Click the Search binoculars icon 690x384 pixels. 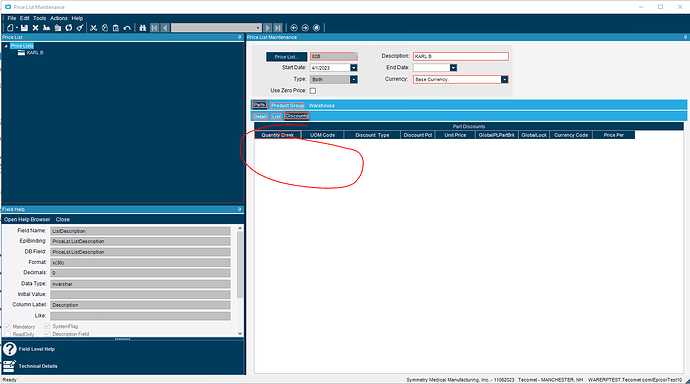tap(143, 28)
